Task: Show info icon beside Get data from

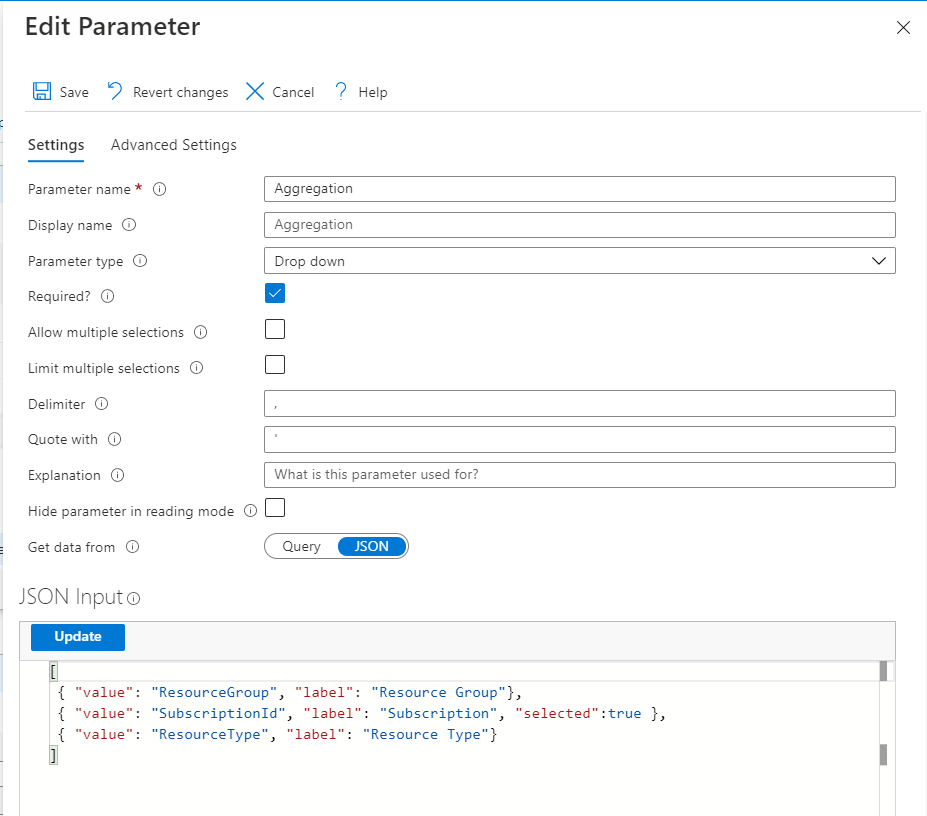Action: [x=132, y=546]
